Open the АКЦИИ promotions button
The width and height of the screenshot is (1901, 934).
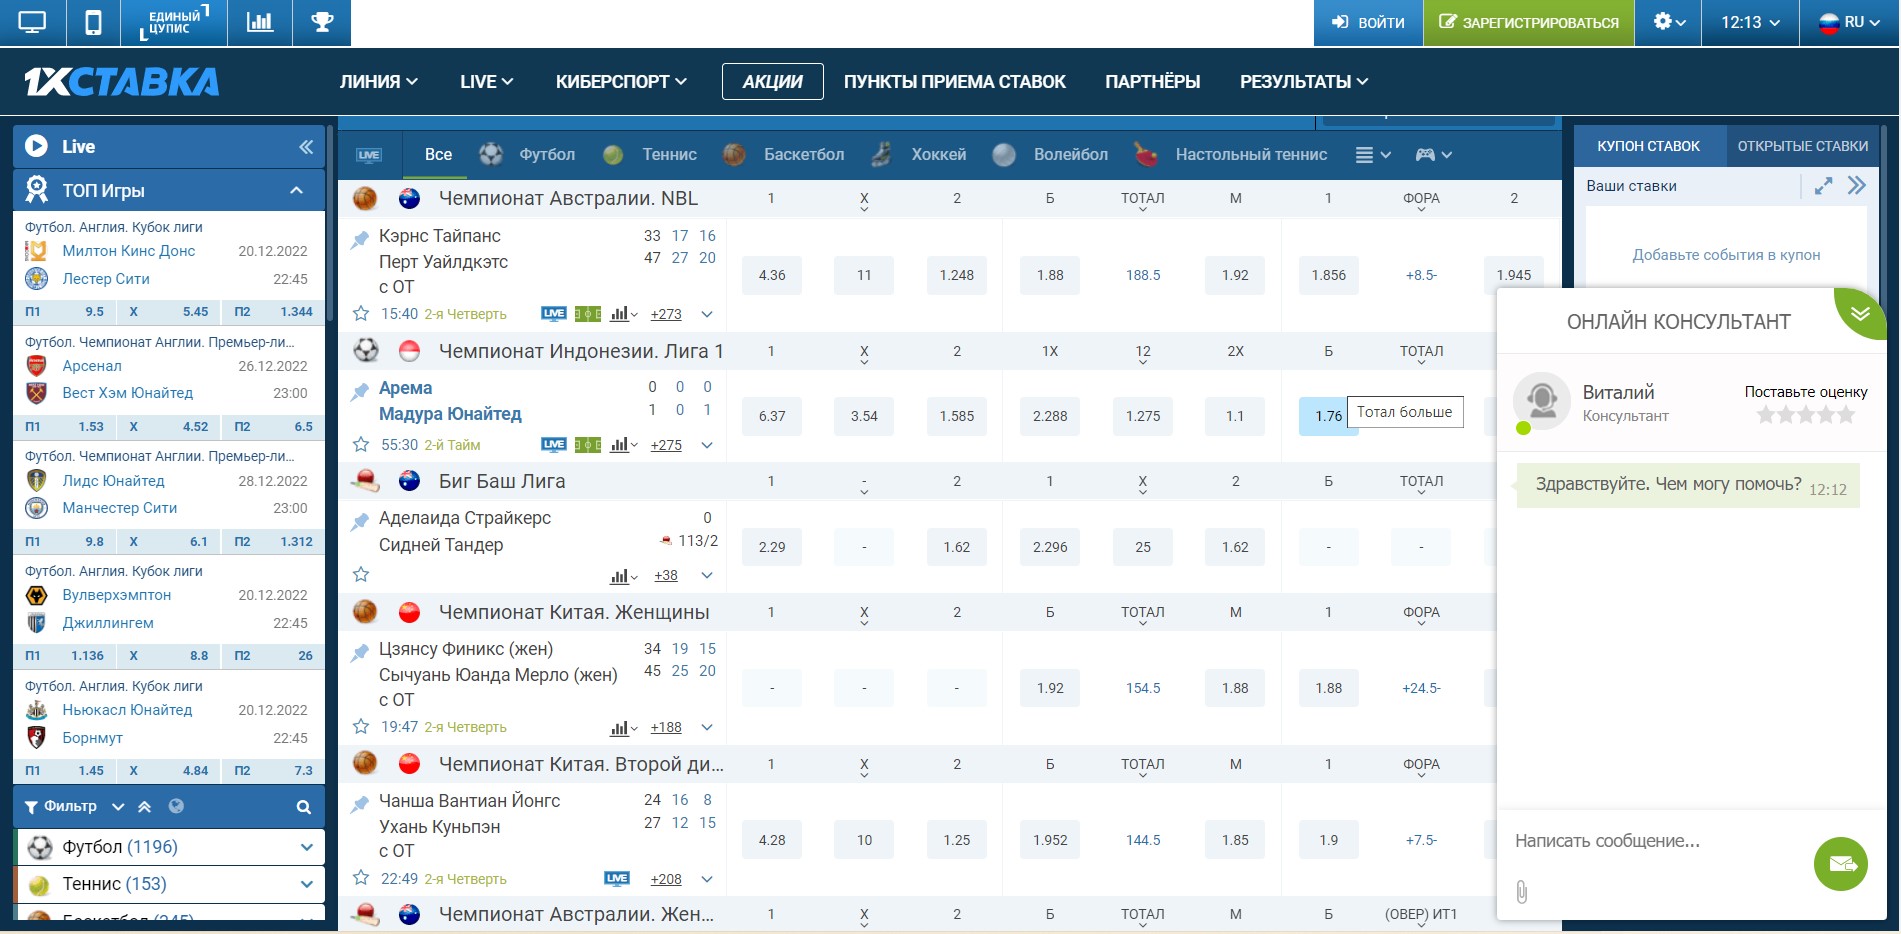pyautogui.click(x=772, y=82)
